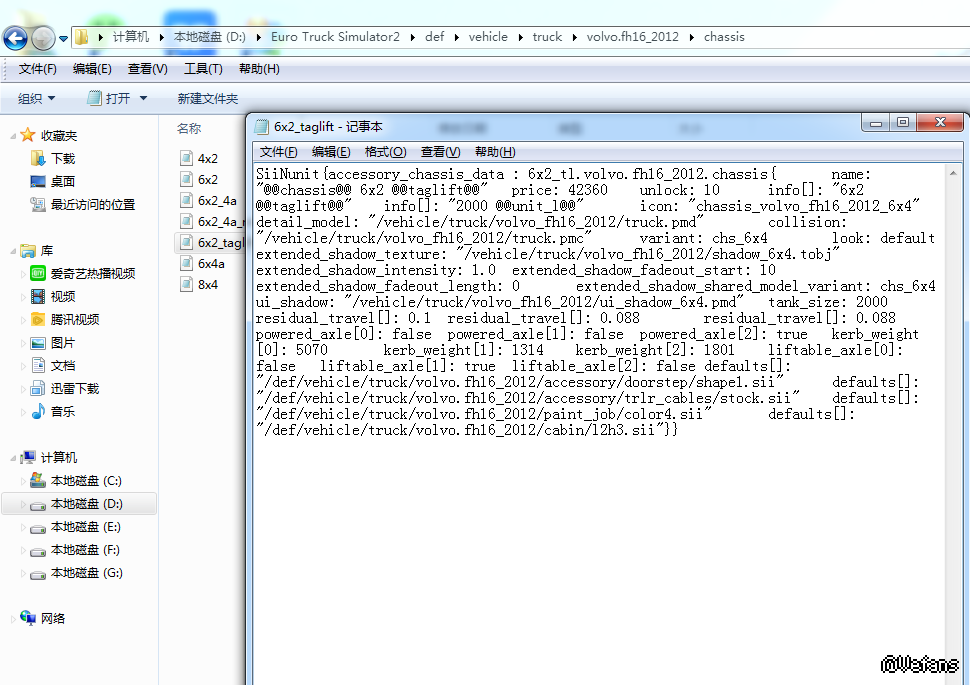Open 迅雷下载 library folder
This screenshot has width=970, height=685.
tap(75, 388)
